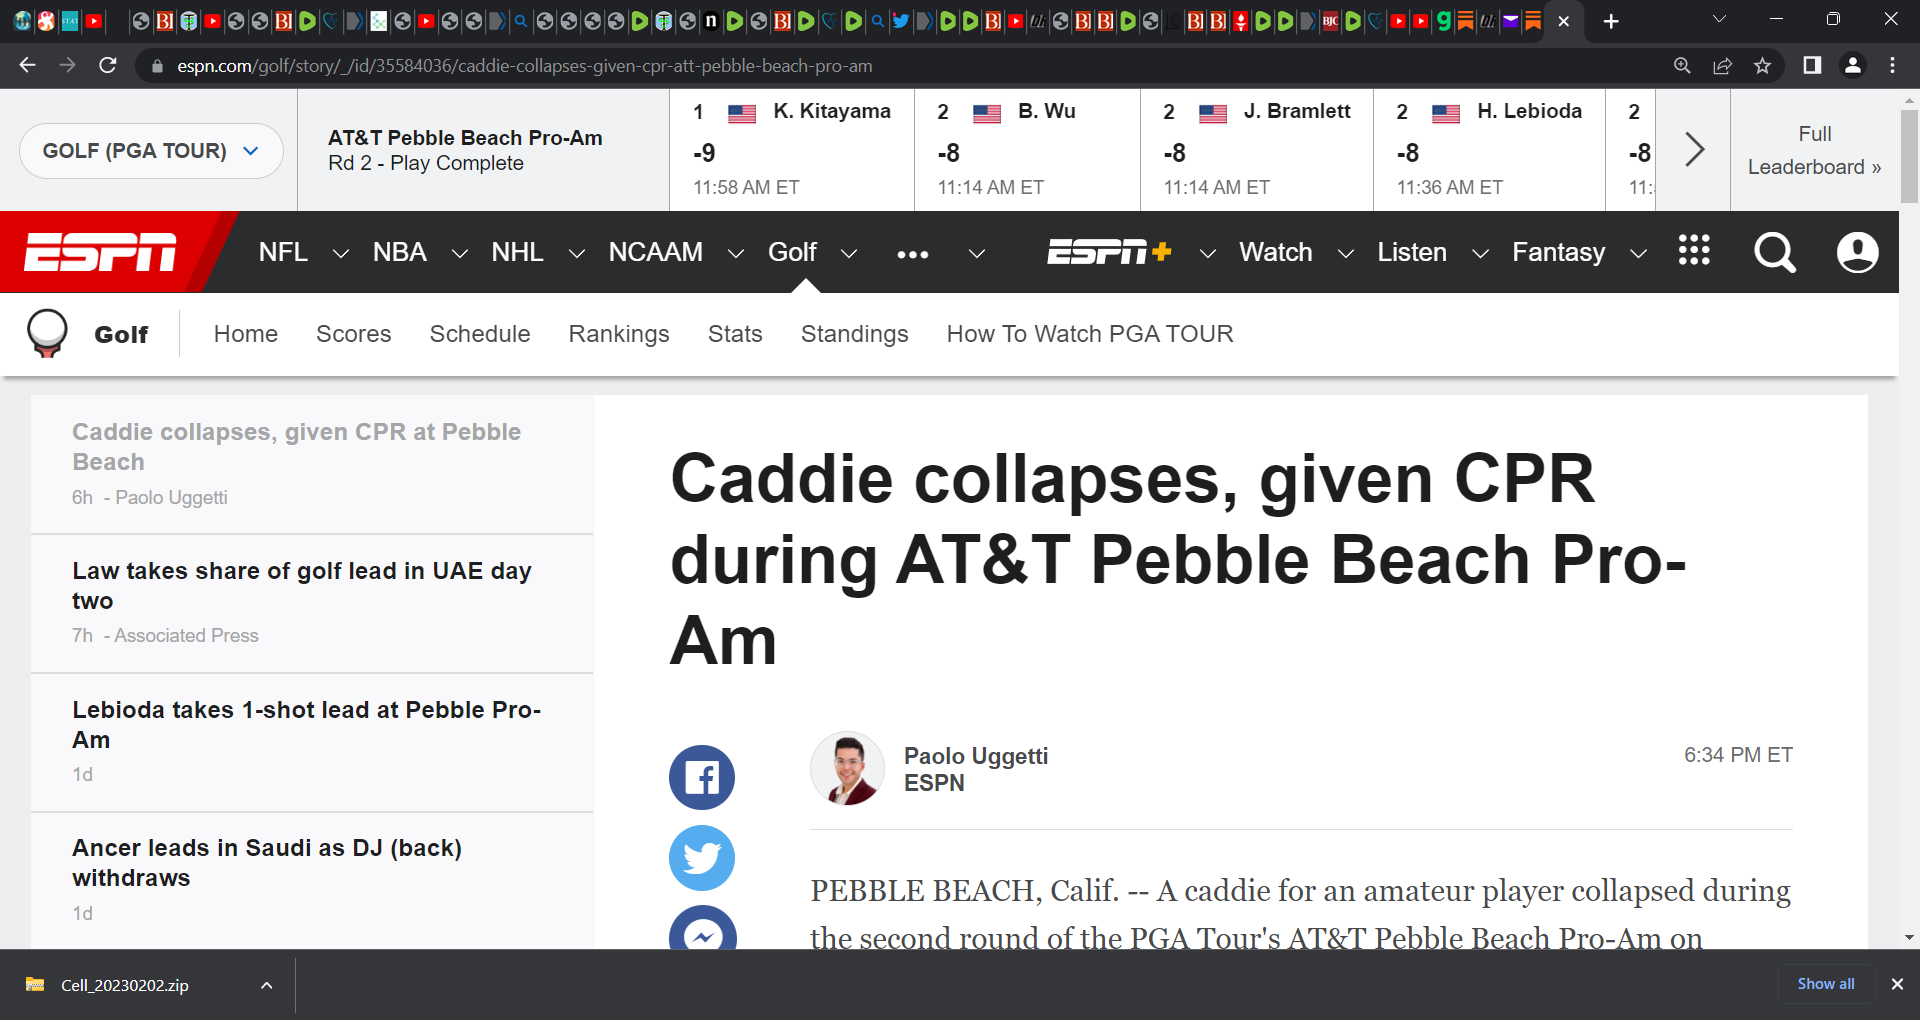The height and width of the screenshot is (1020, 1920).
Task: Click the ESPN logo
Action: click(99, 252)
